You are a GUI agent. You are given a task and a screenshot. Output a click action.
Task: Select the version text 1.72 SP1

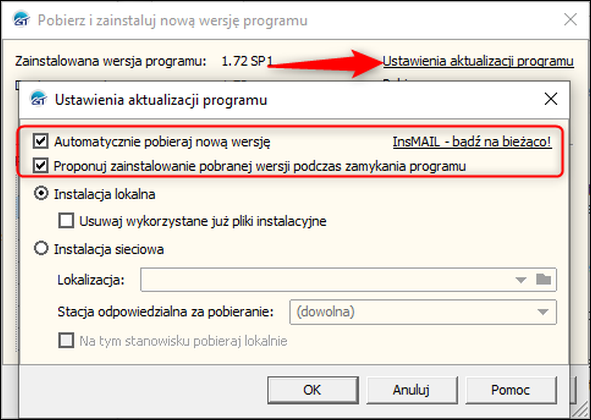coord(247,61)
